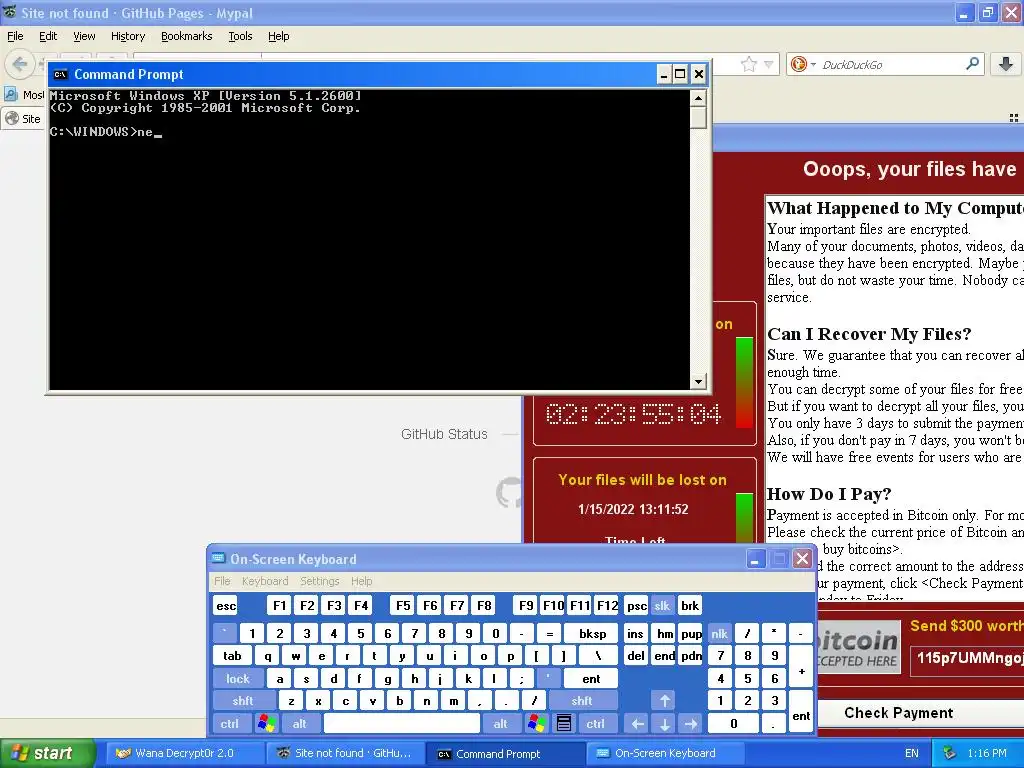Image resolution: width=1024 pixels, height=768 pixels.
Task: Toggle the right ctrl key on keyboard
Action: pos(595,724)
